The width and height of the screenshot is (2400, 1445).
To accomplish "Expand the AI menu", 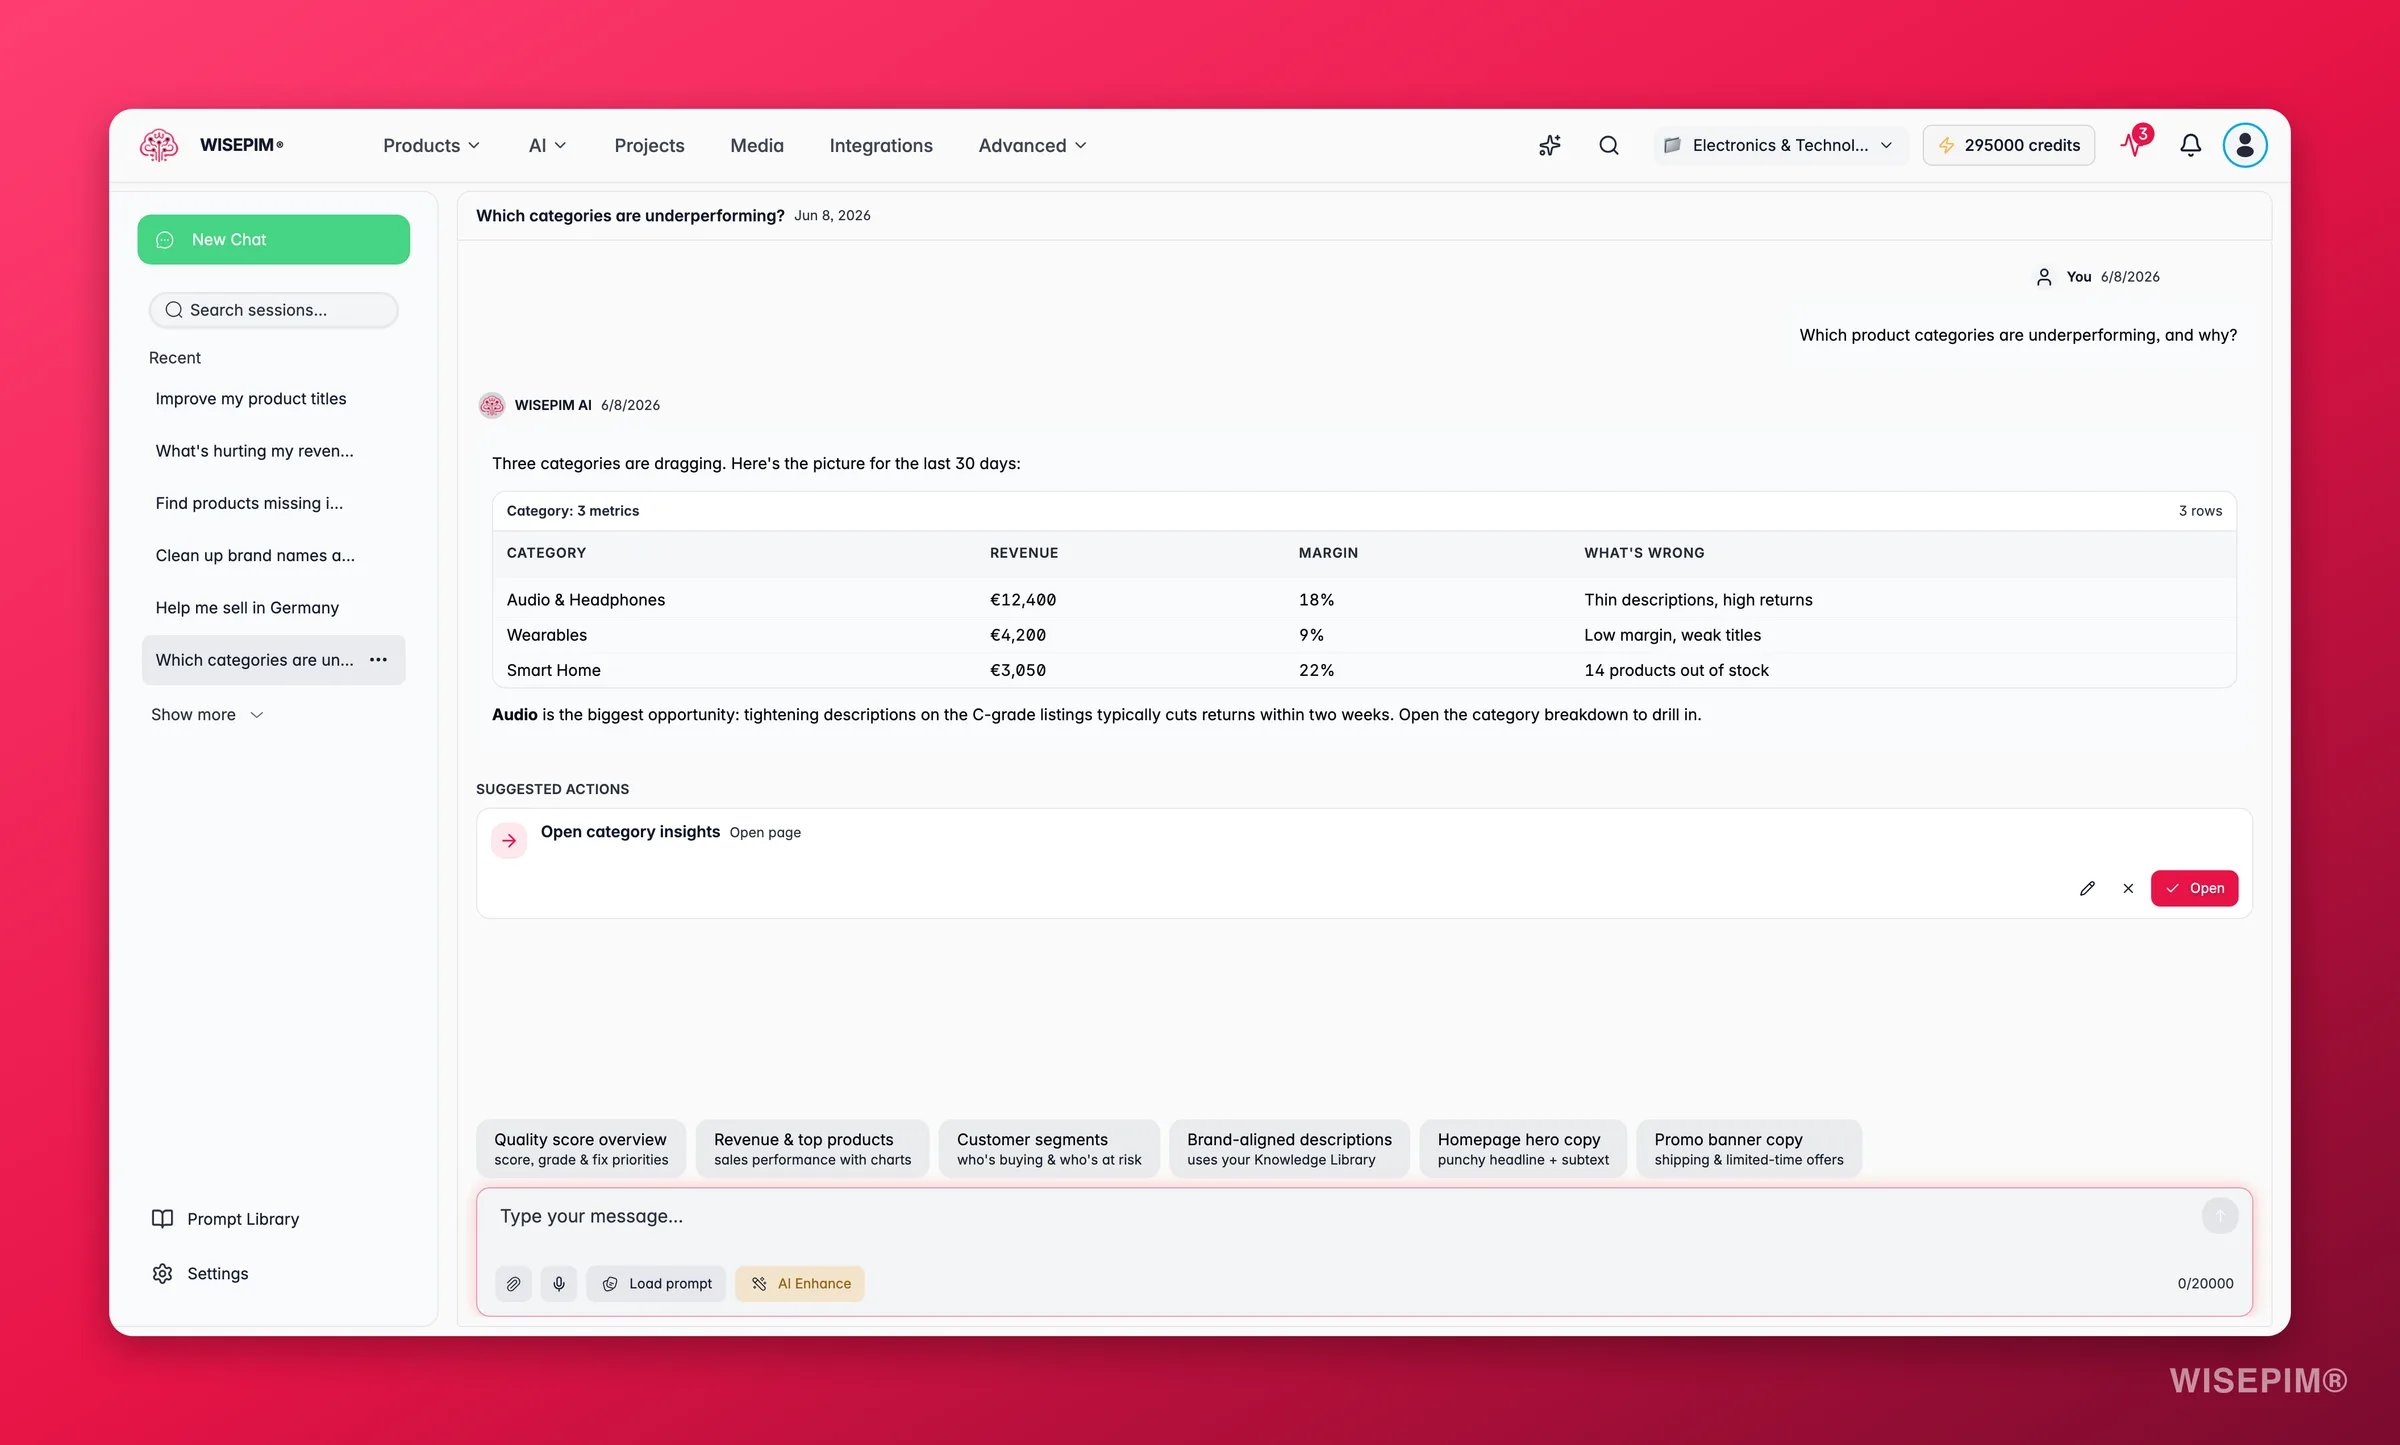I will pos(547,145).
